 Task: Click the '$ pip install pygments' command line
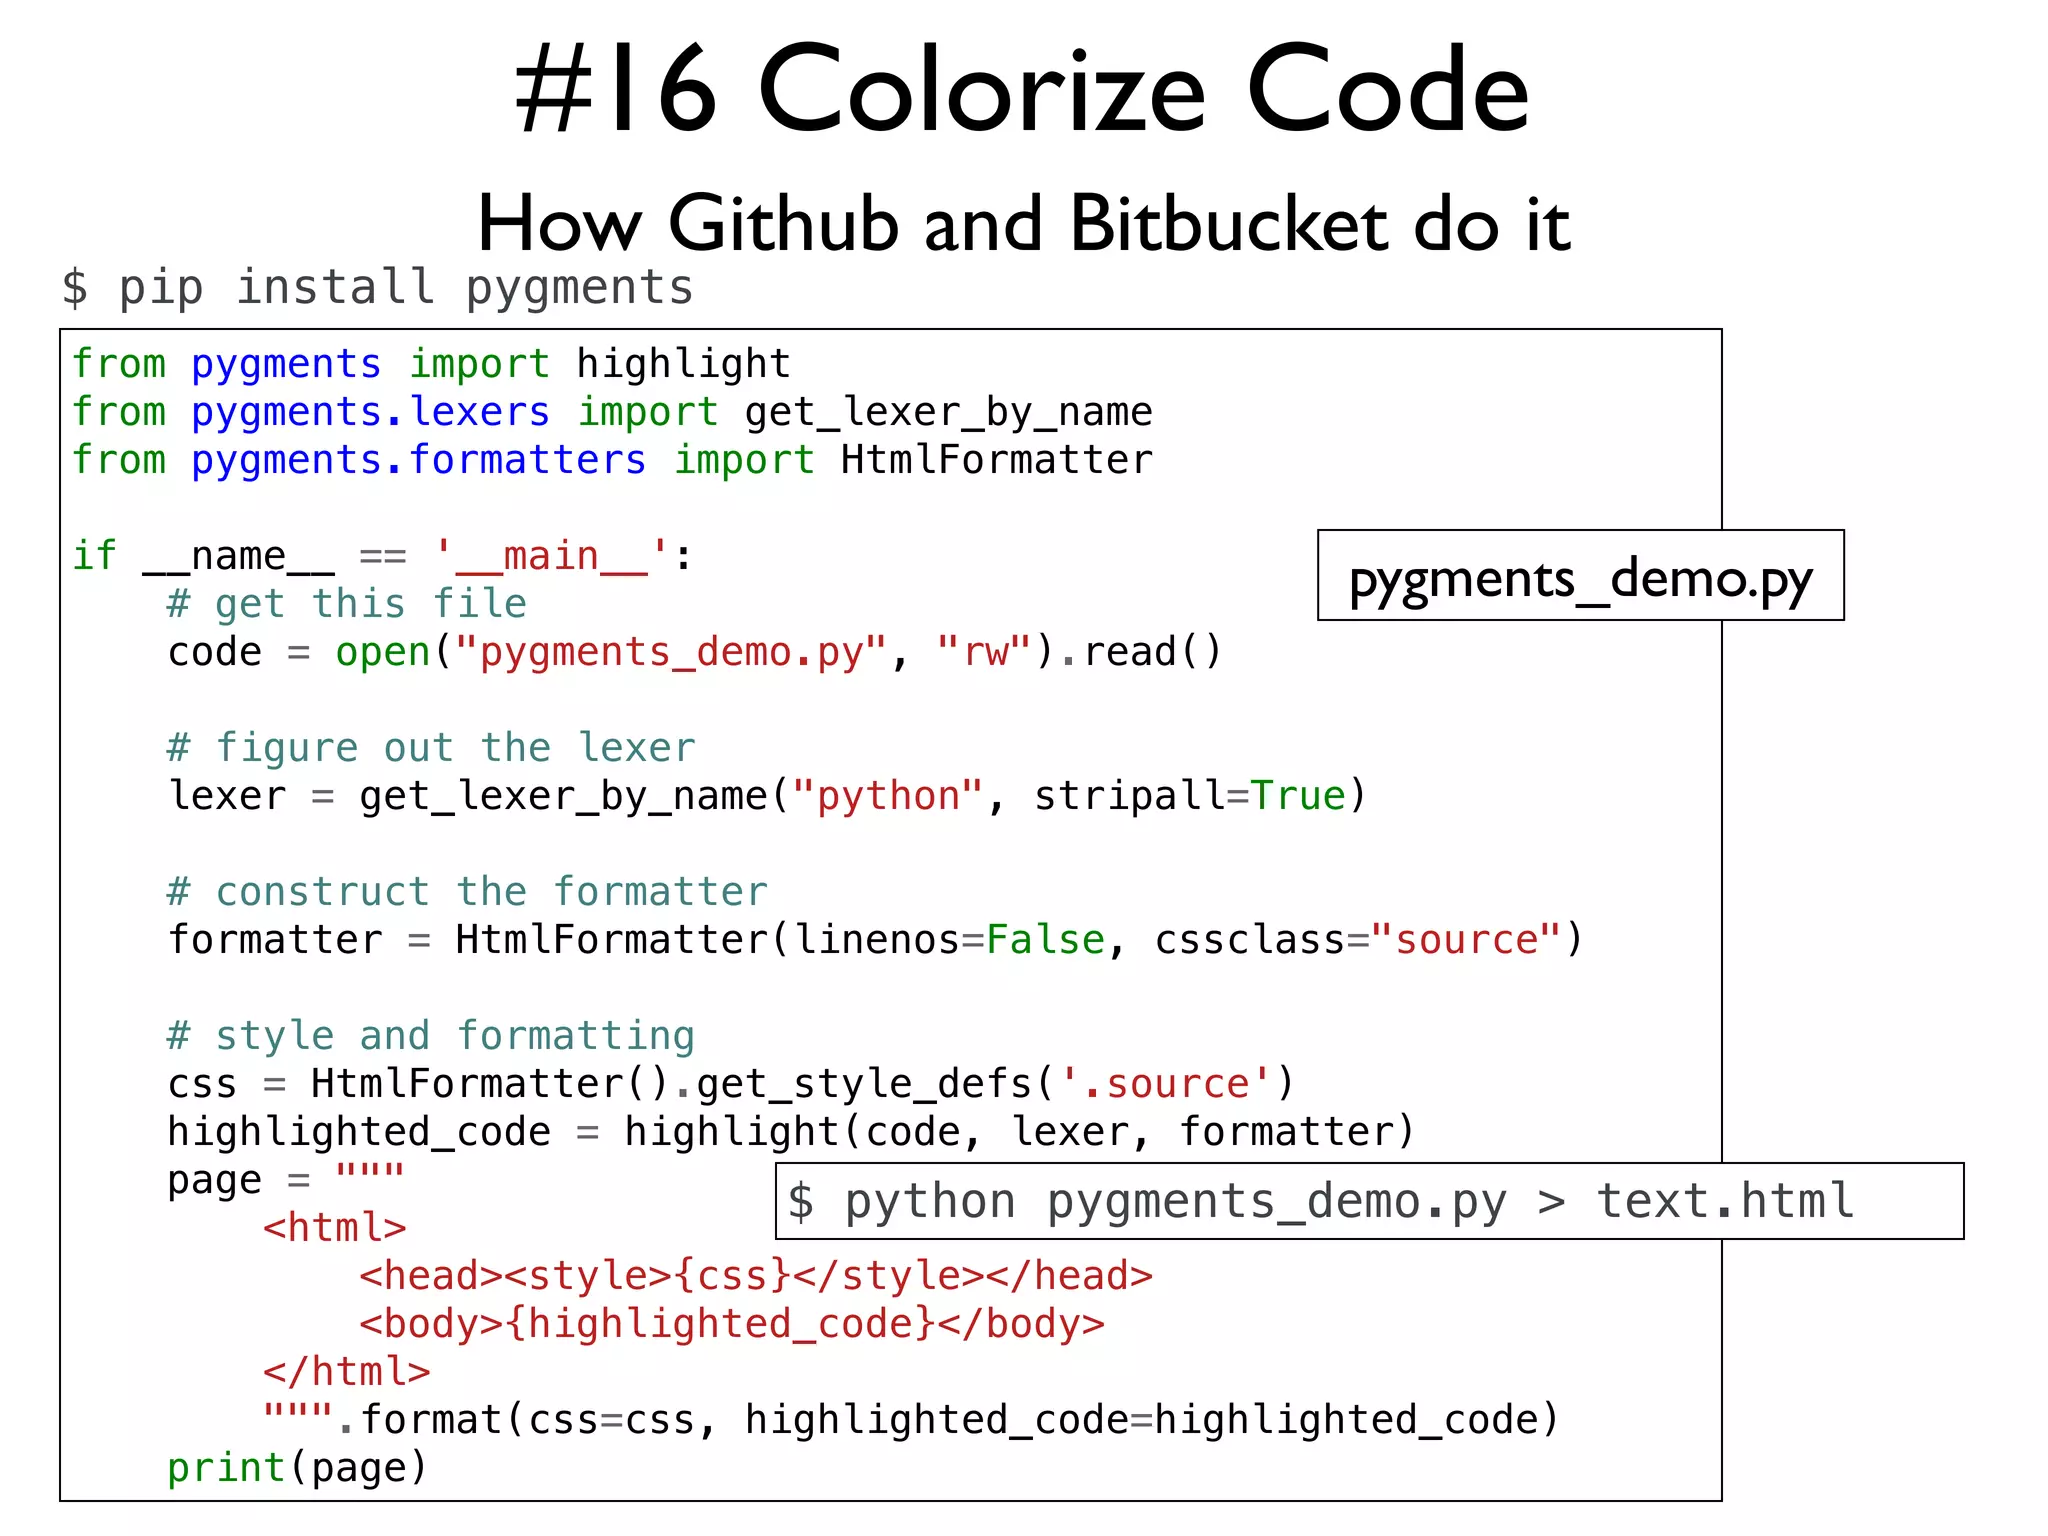377,289
